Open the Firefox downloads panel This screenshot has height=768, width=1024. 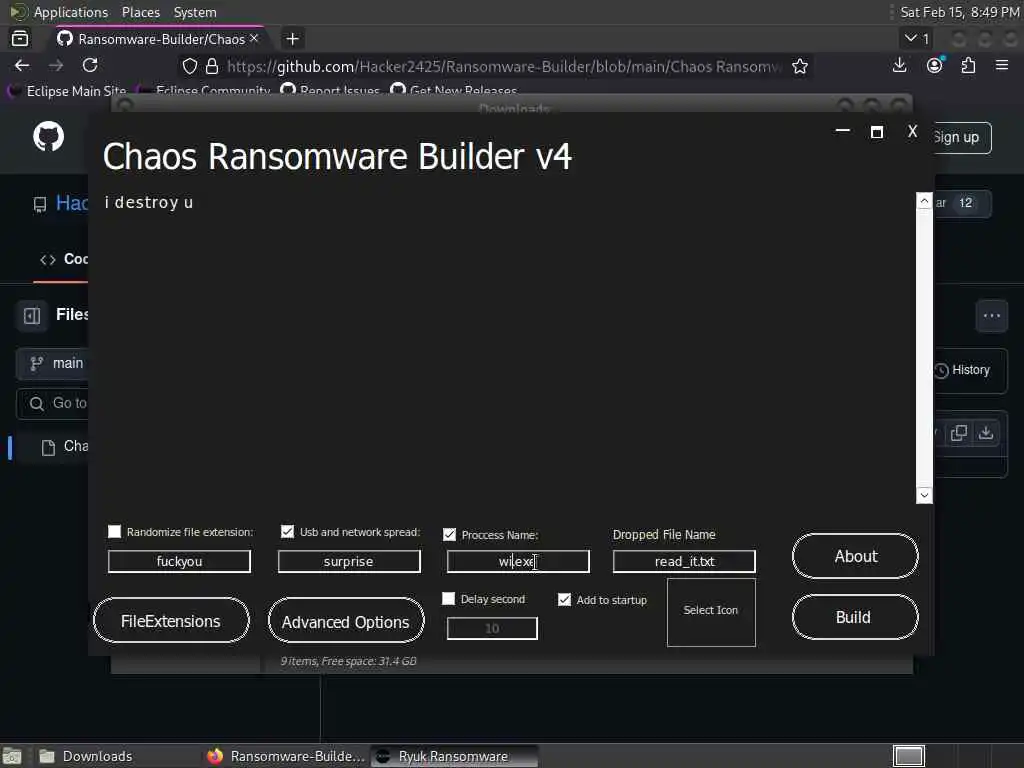tap(899, 65)
